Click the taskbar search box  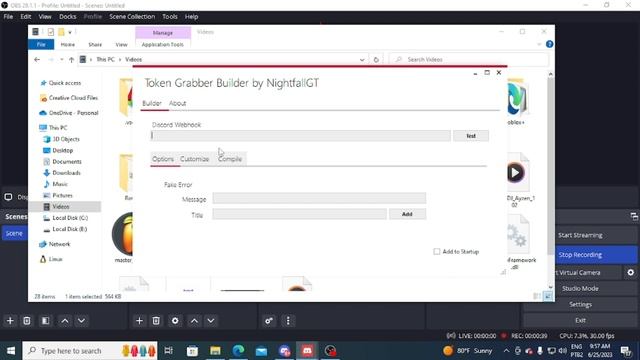tap(90, 351)
